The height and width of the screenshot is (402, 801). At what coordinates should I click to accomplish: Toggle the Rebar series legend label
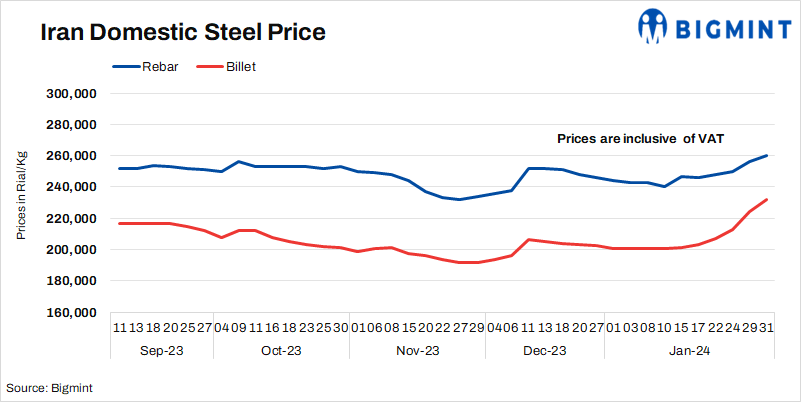click(160, 68)
